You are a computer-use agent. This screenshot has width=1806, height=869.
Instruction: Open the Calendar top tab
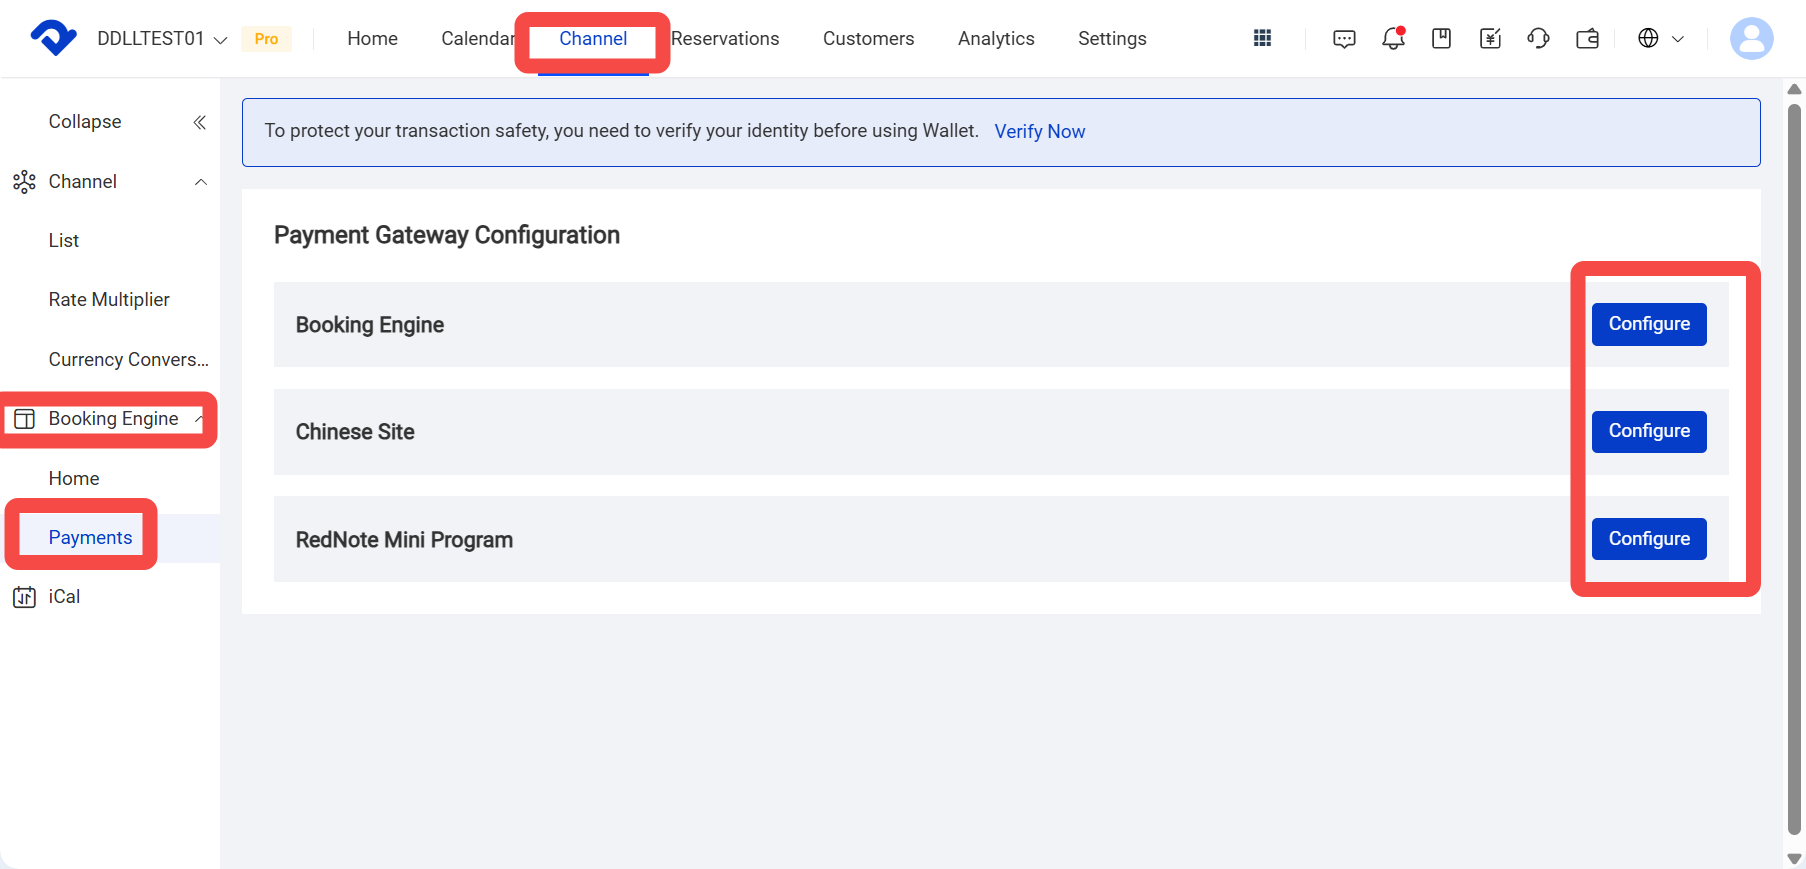click(478, 38)
